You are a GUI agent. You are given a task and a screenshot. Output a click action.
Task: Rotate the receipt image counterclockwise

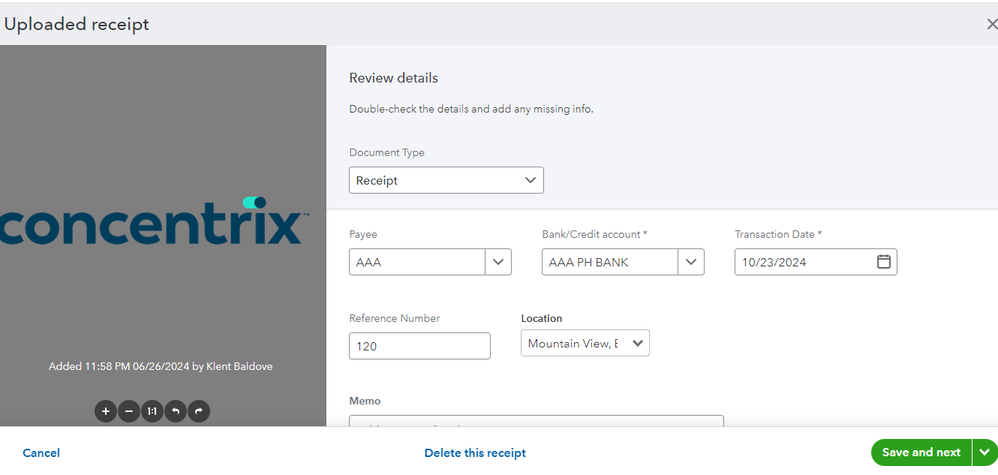tap(175, 411)
